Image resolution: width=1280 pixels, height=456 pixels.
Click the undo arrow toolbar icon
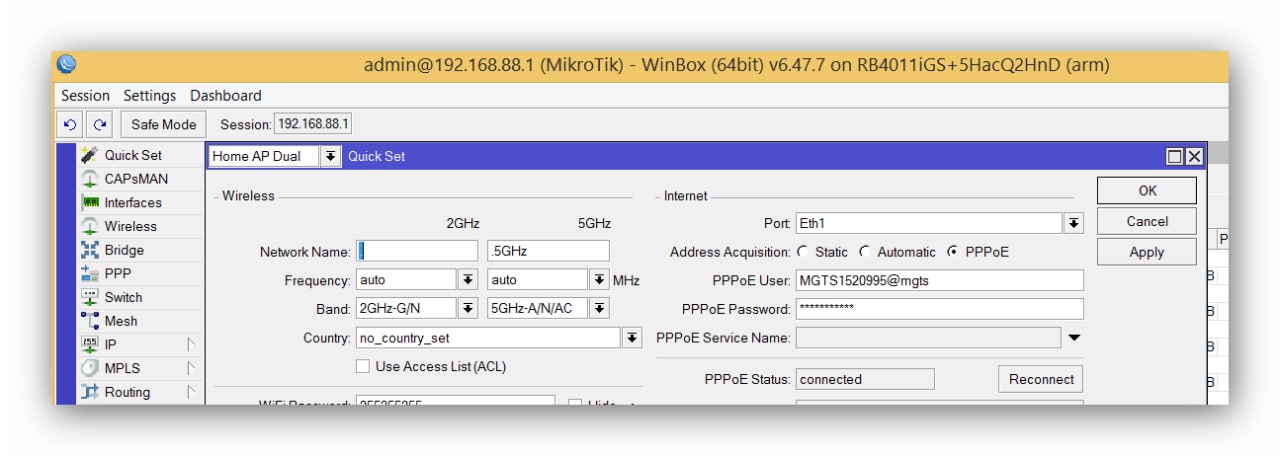69,125
